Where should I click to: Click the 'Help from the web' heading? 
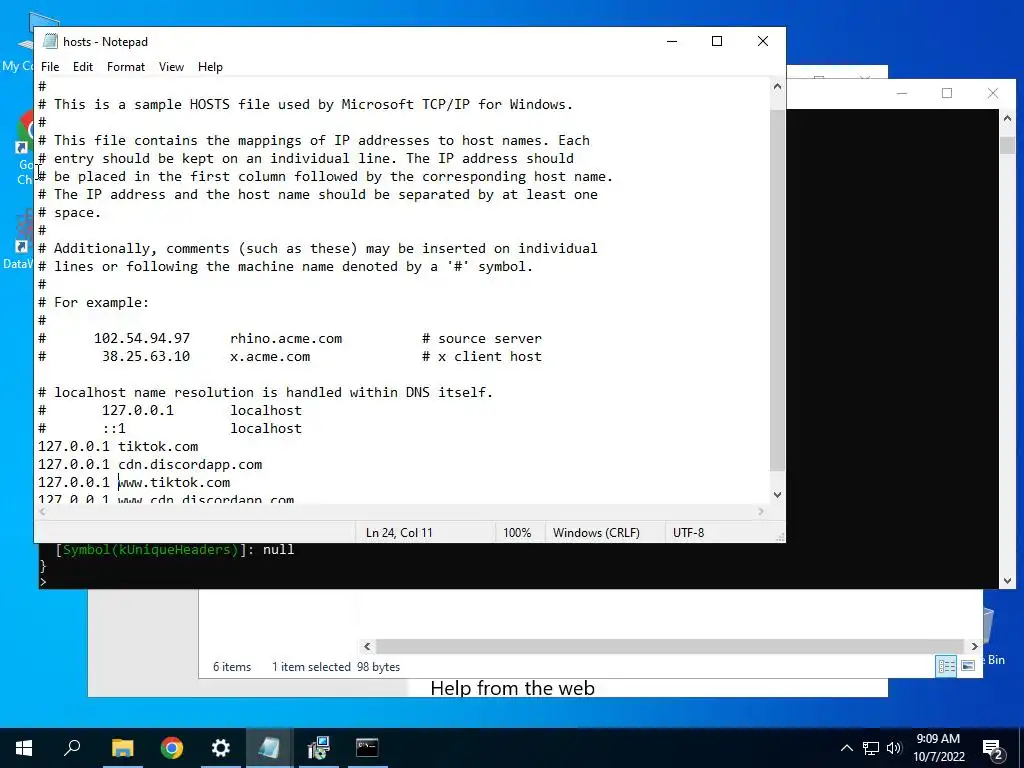point(513,688)
